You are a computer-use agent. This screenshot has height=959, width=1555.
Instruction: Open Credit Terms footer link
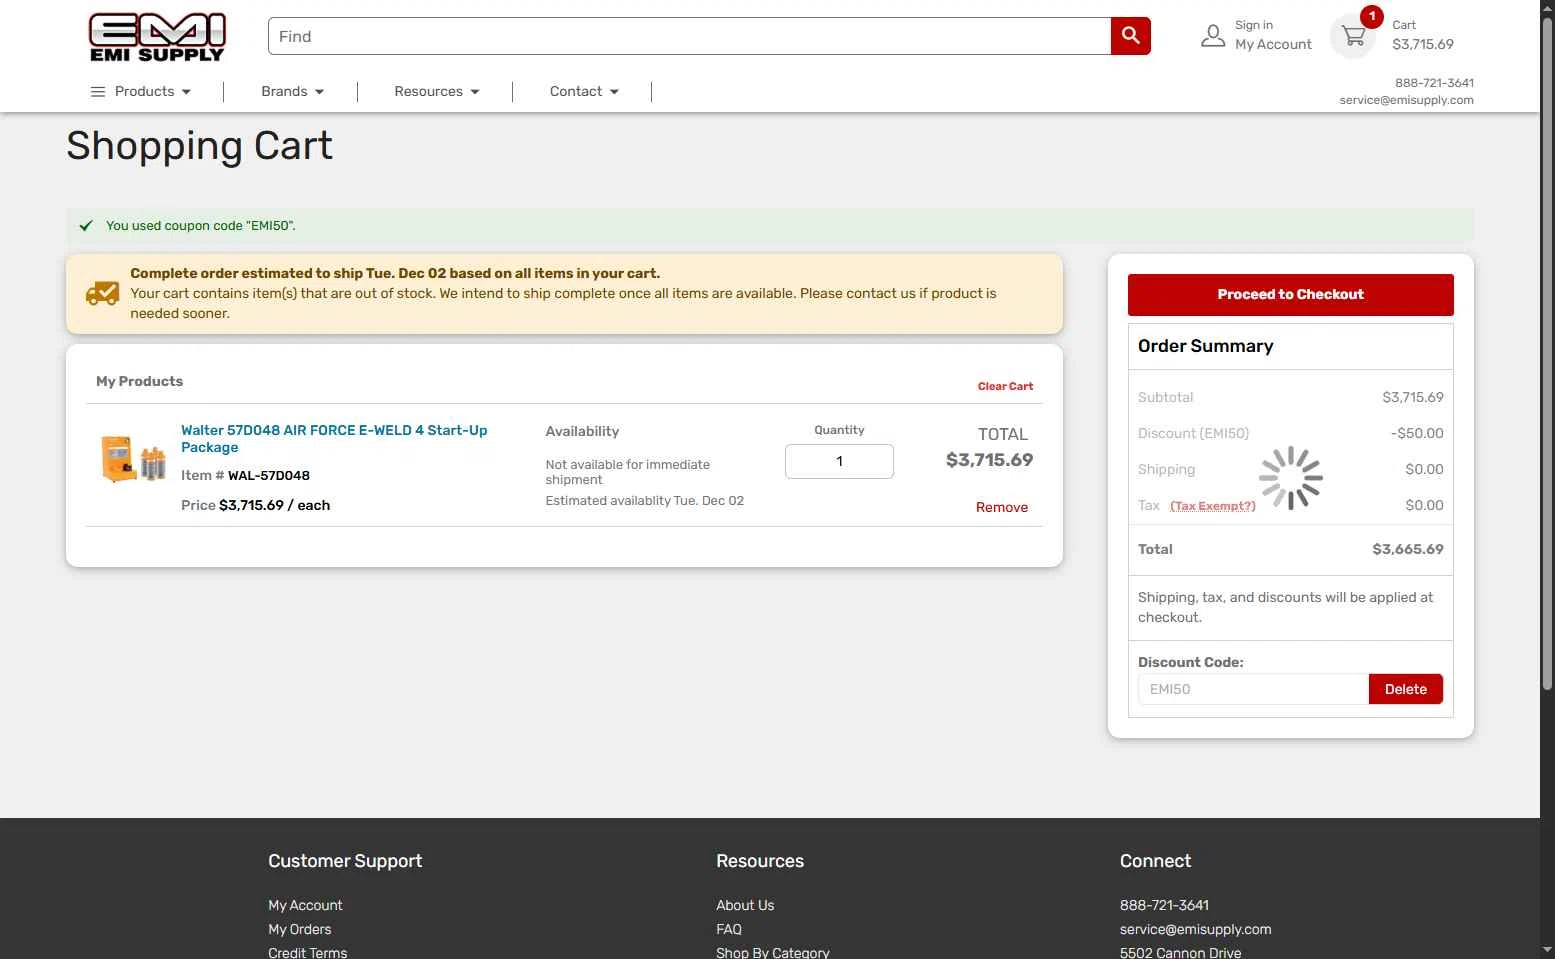(x=307, y=952)
